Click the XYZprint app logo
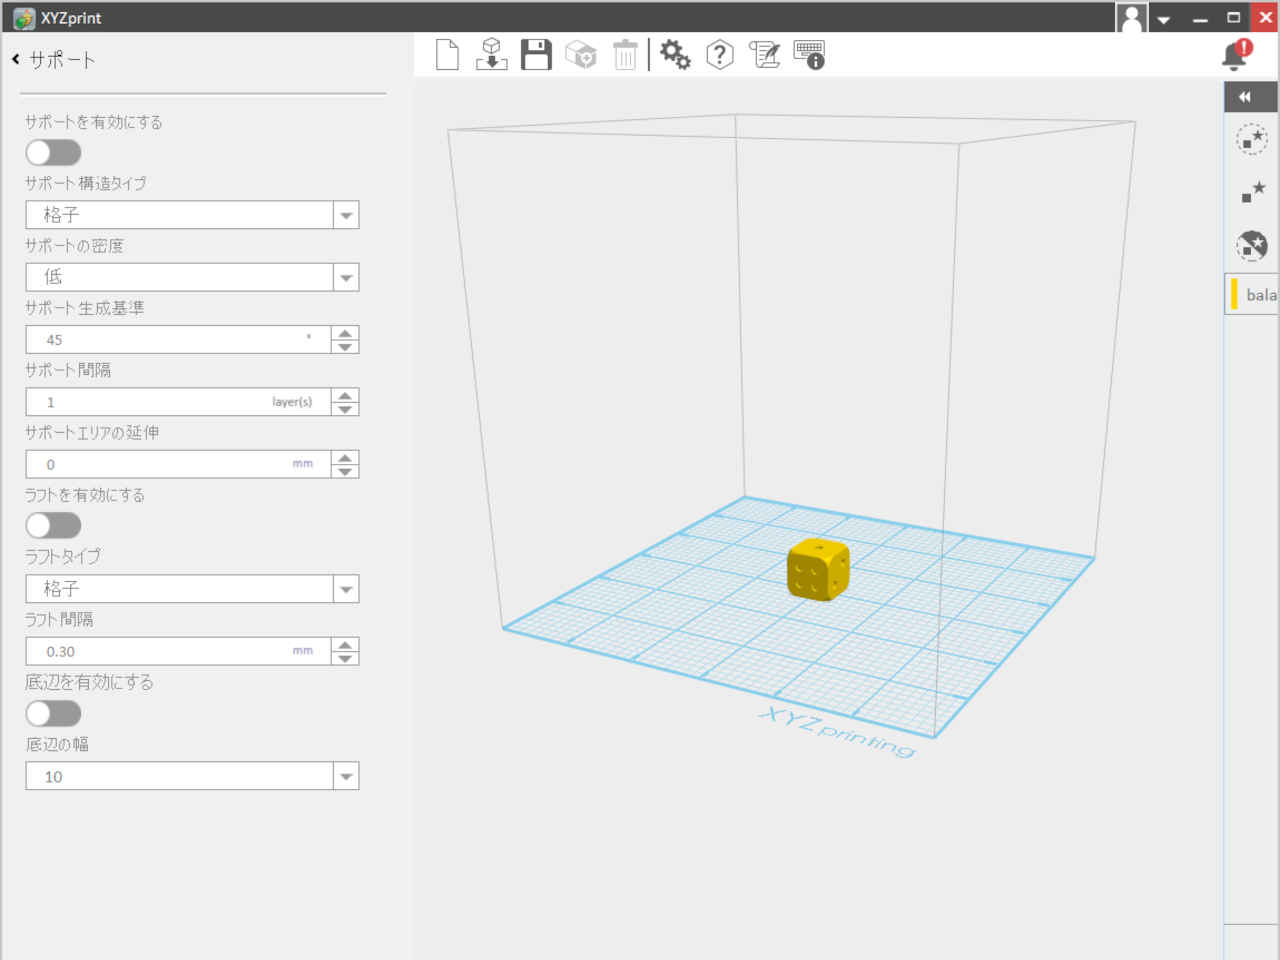Screen dimensions: 1280x960 click(24, 18)
